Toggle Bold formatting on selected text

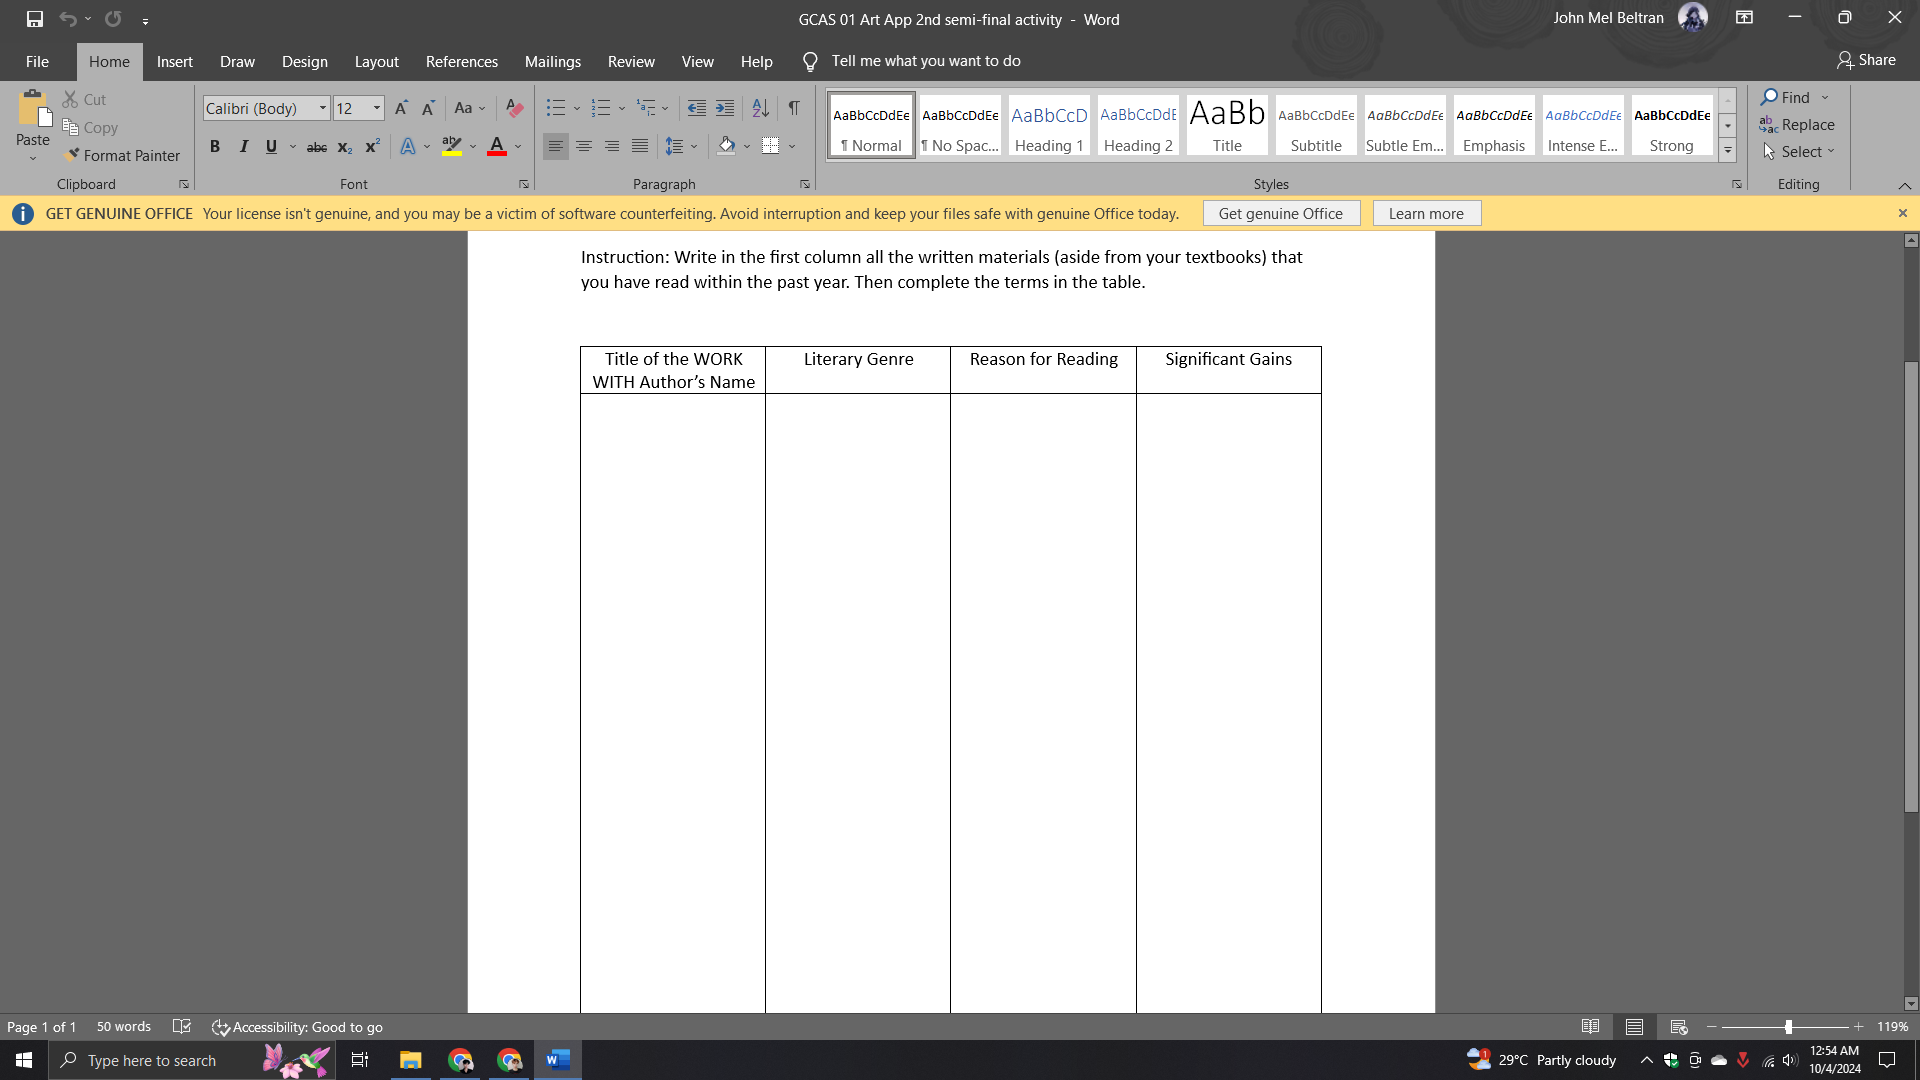214,145
